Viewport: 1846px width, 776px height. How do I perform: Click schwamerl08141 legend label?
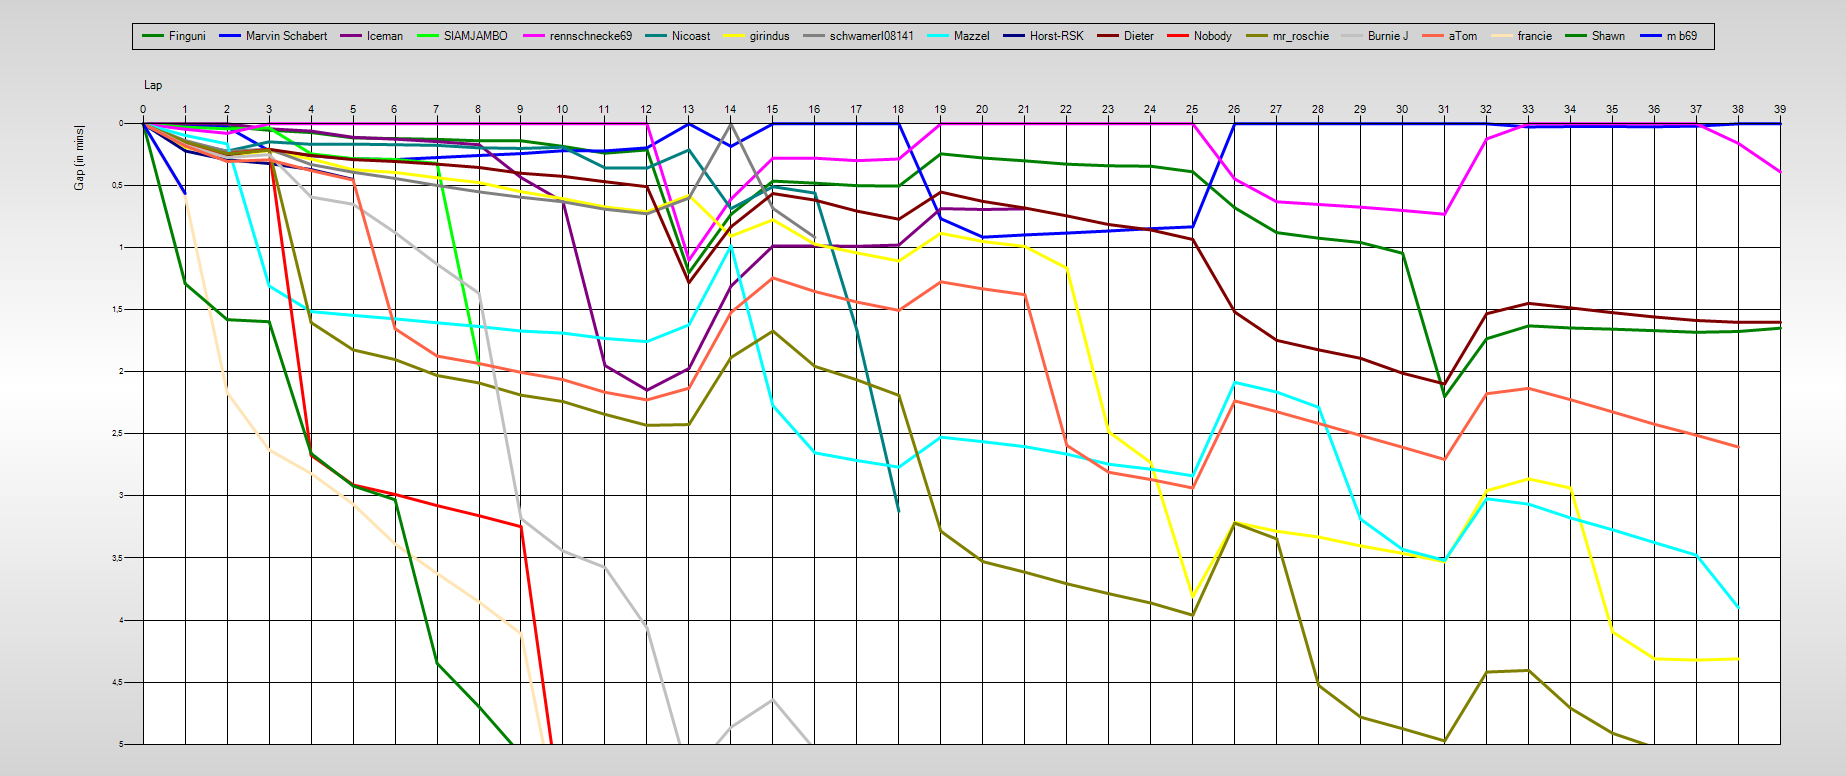871,36
